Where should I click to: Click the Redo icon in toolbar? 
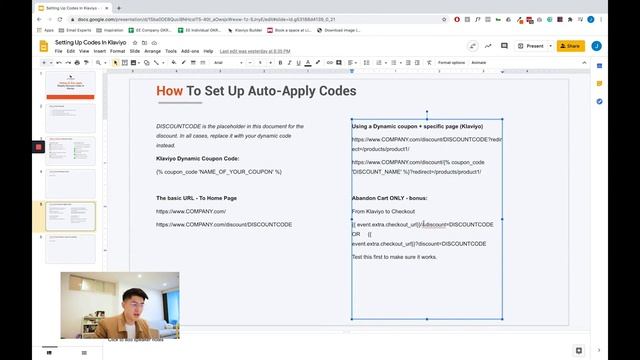[68, 62]
